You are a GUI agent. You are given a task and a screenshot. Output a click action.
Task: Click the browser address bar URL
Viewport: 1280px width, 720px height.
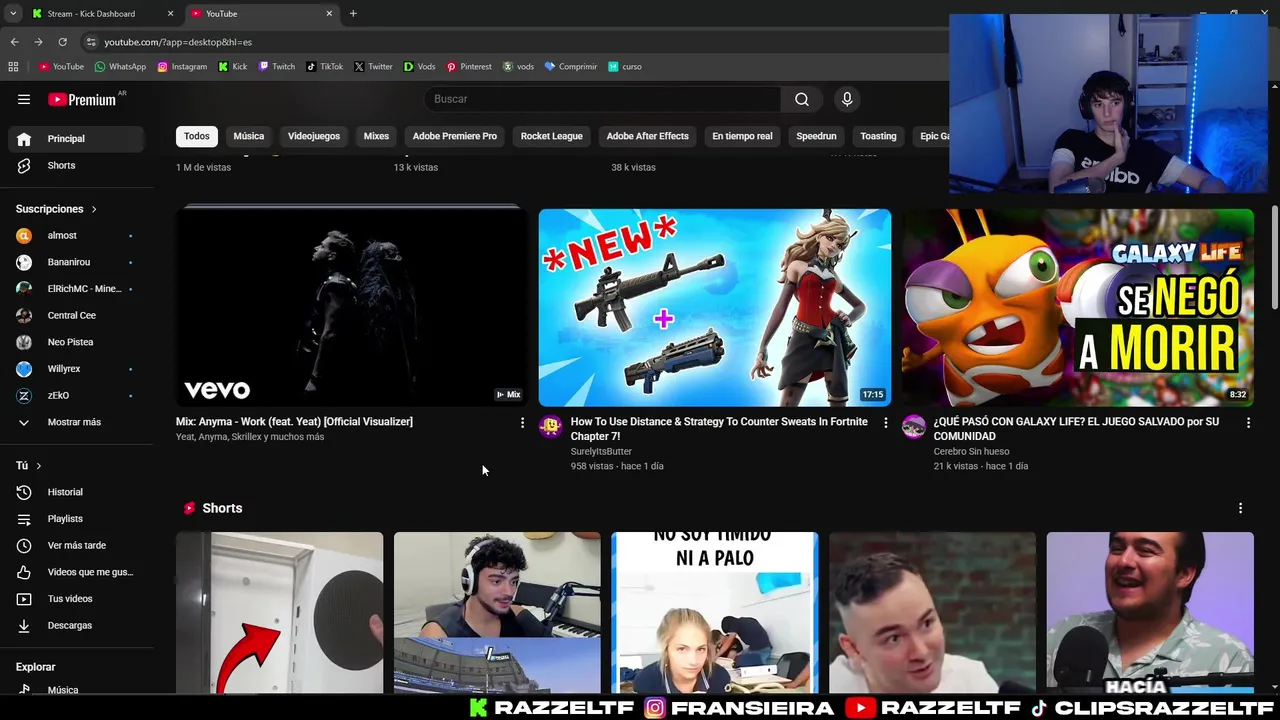point(178,42)
